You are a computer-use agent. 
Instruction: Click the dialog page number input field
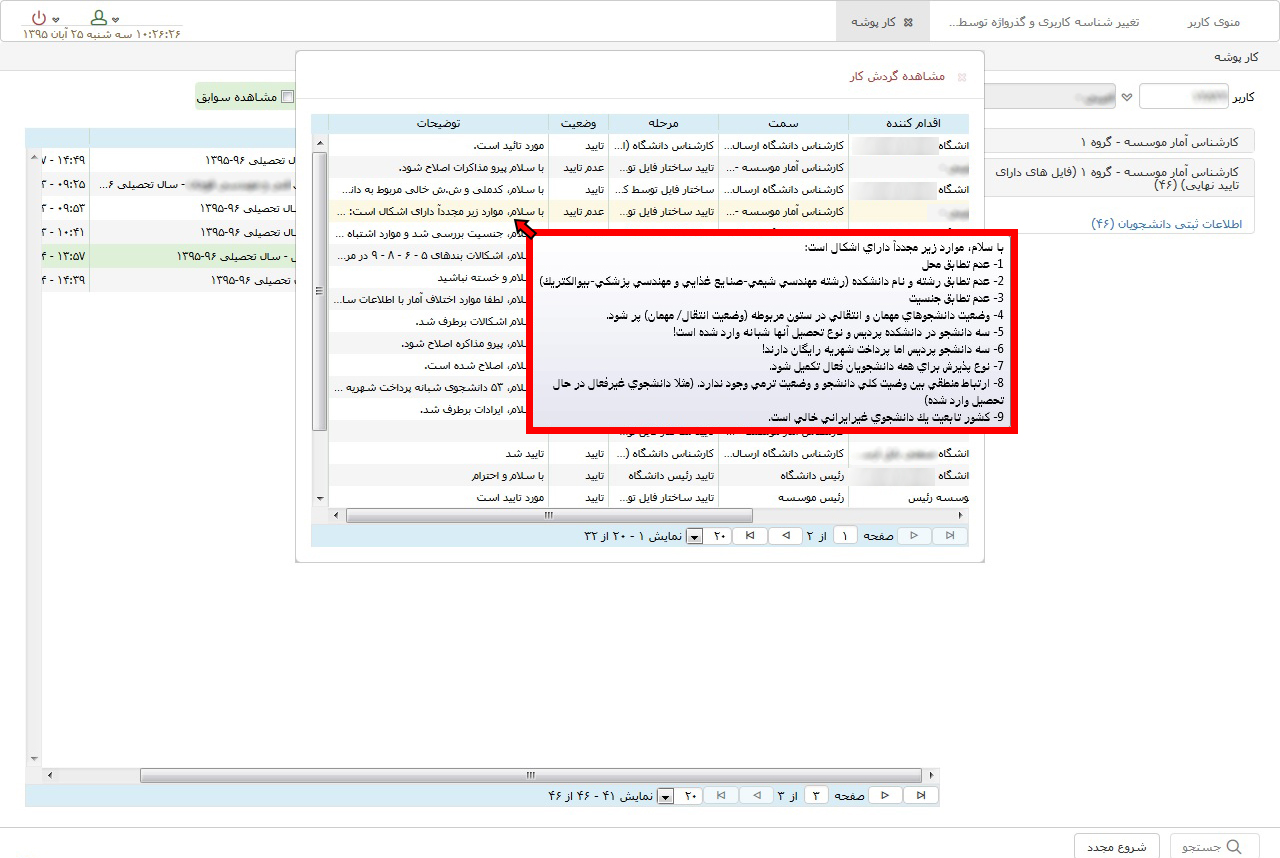tap(845, 536)
